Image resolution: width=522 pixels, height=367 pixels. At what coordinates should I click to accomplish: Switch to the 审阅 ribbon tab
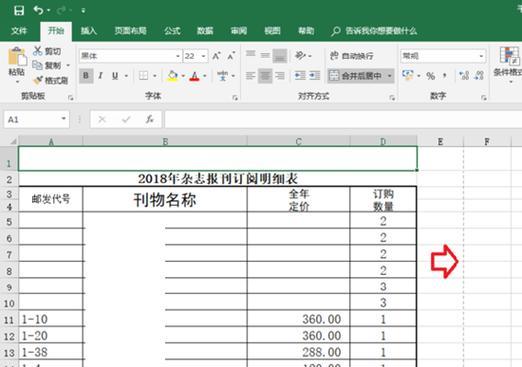click(239, 31)
